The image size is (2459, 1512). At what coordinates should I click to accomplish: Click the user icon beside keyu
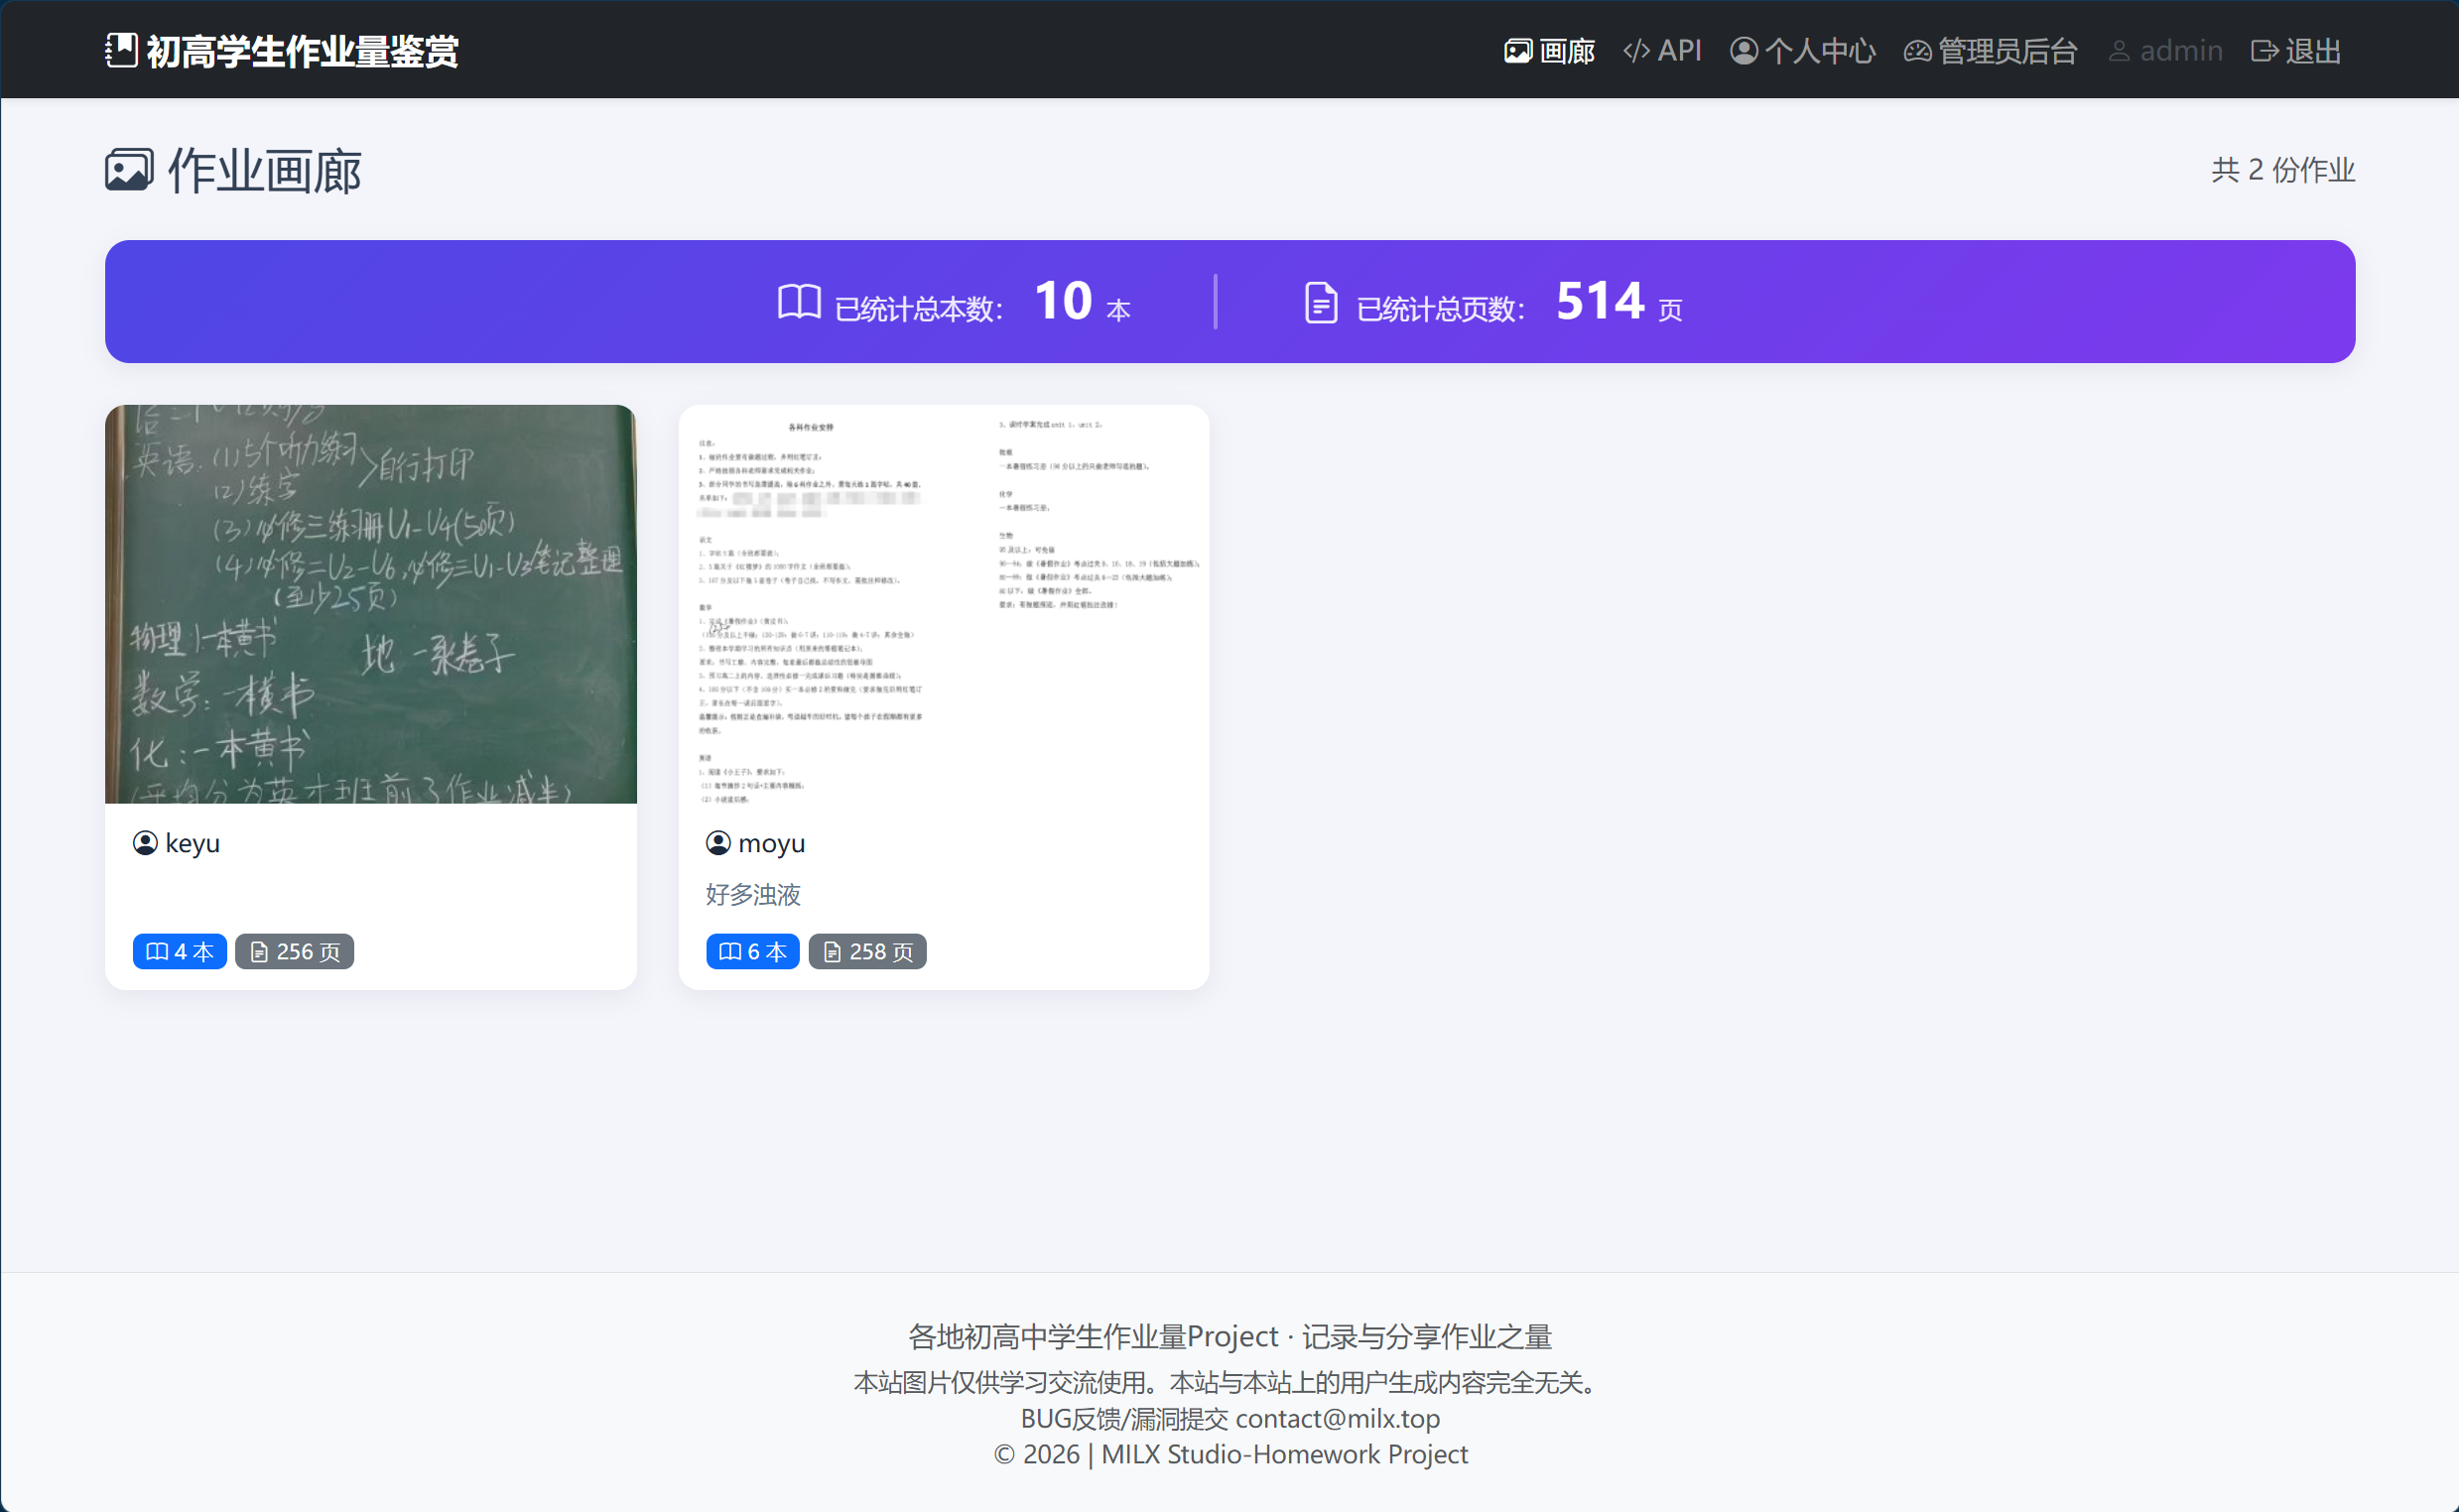click(145, 843)
